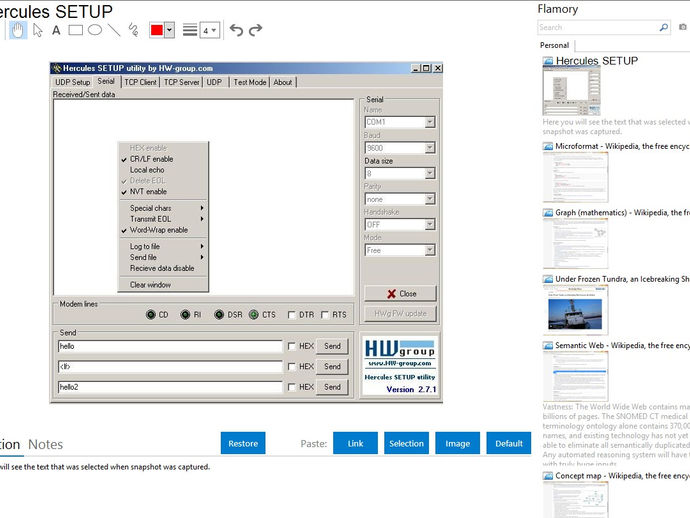Open the Handshake dropdown
Viewport: 690px width, 518px height.
[429, 225]
